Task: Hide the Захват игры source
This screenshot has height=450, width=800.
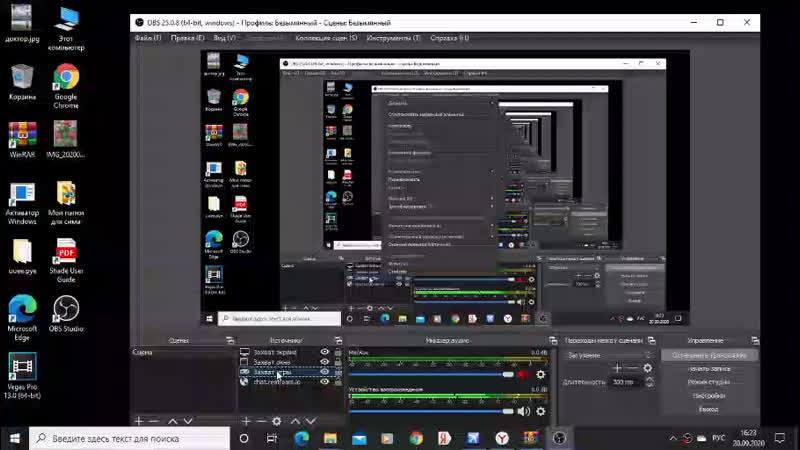Action: click(x=324, y=372)
